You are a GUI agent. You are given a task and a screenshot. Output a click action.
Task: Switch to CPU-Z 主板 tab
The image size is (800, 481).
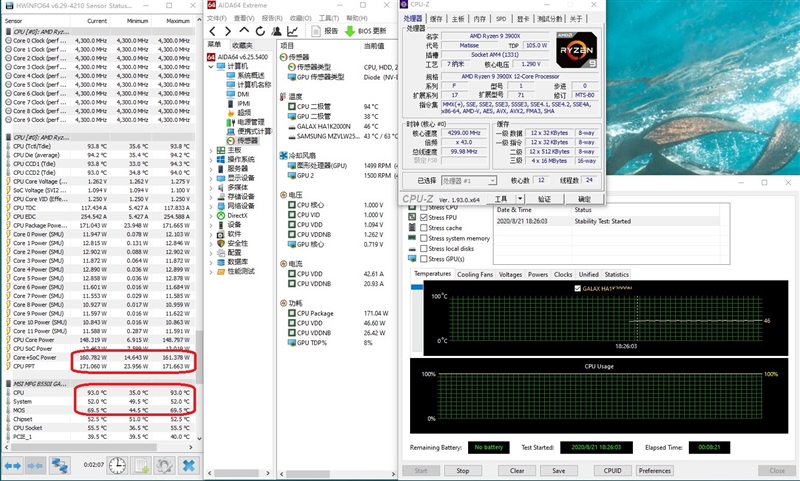458,19
